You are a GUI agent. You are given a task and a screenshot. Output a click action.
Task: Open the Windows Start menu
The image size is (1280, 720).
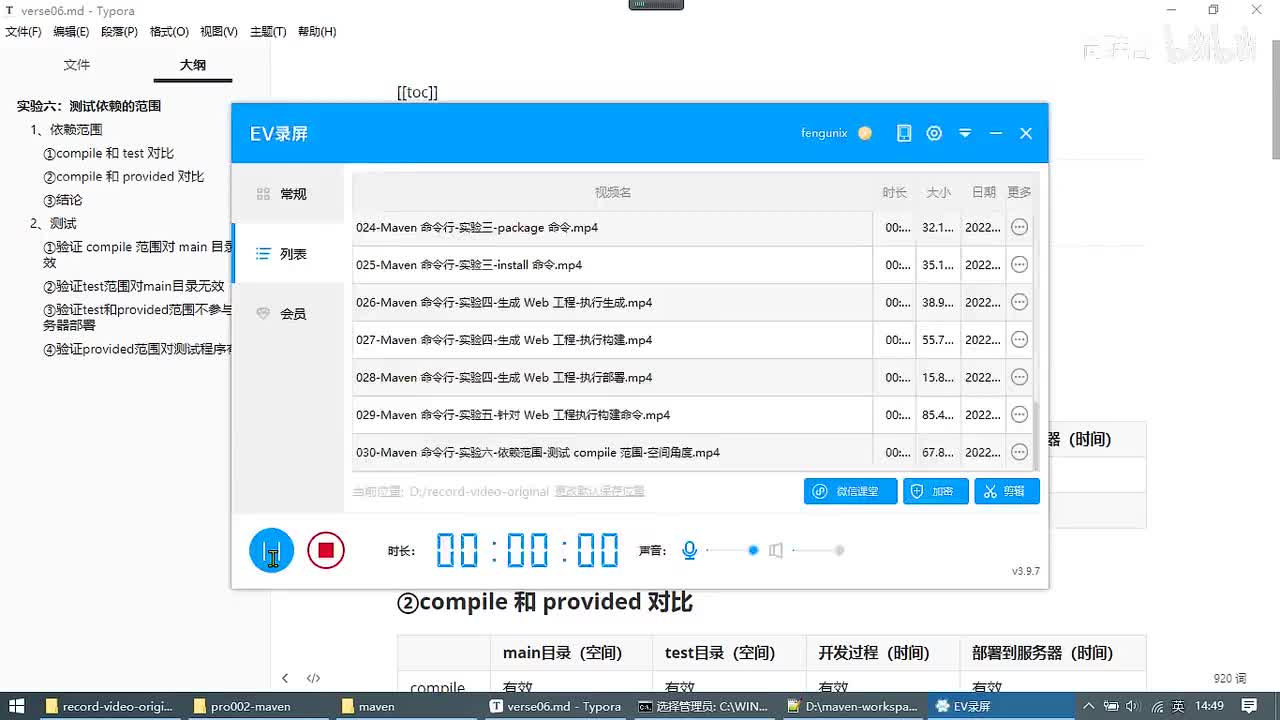17,706
